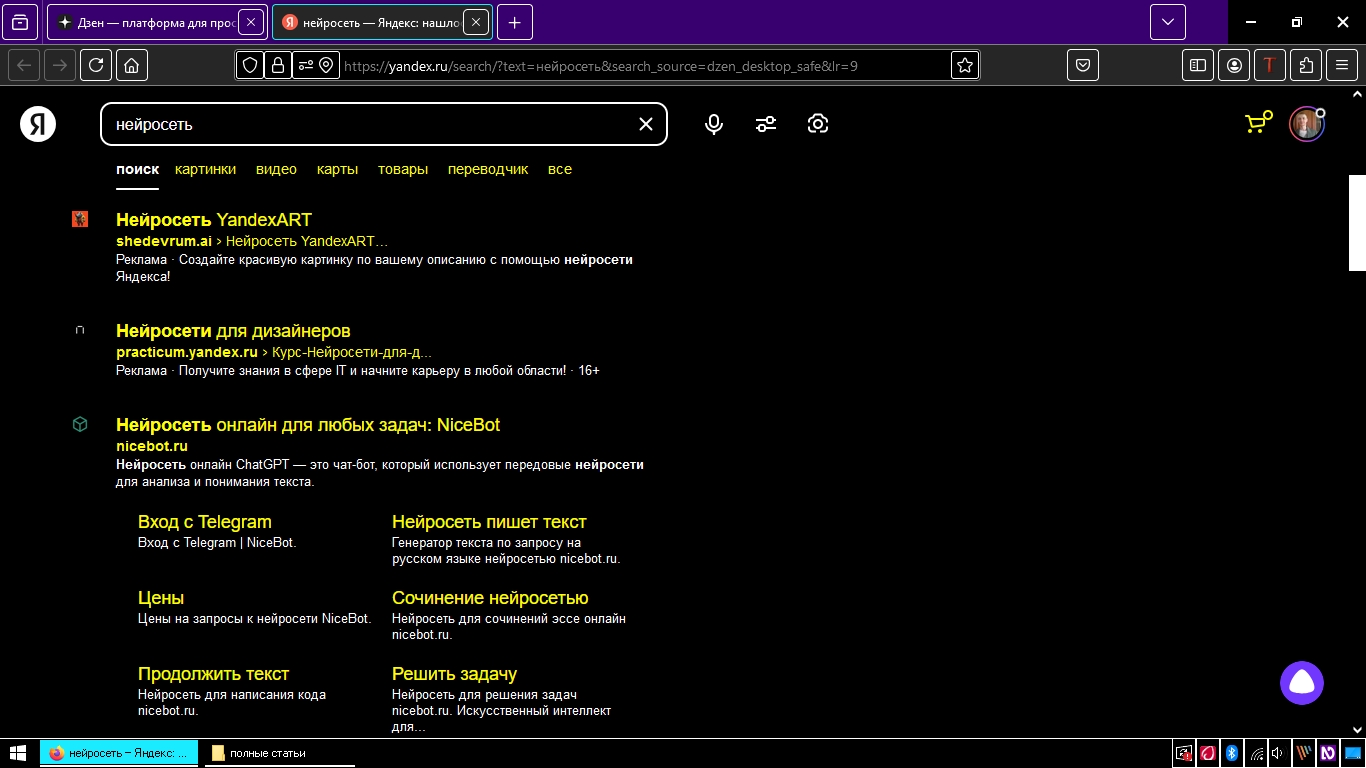The image size is (1366, 768).
Task: Open volume speaker tray icon
Action: pyautogui.click(x=1278, y=753)
